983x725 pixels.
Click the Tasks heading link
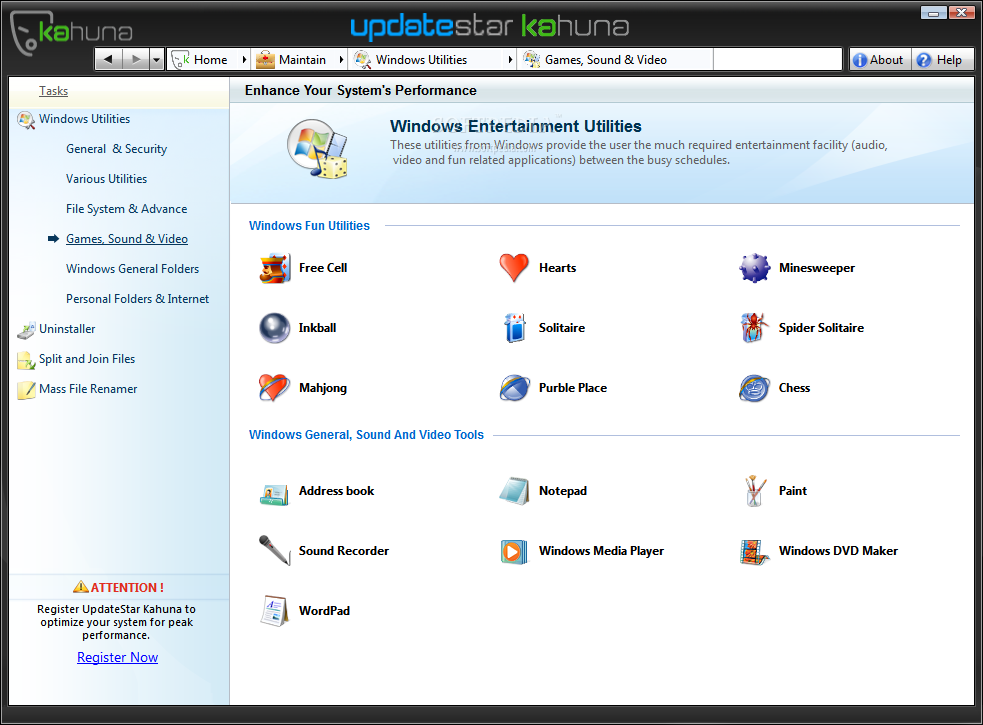(53, 91)
